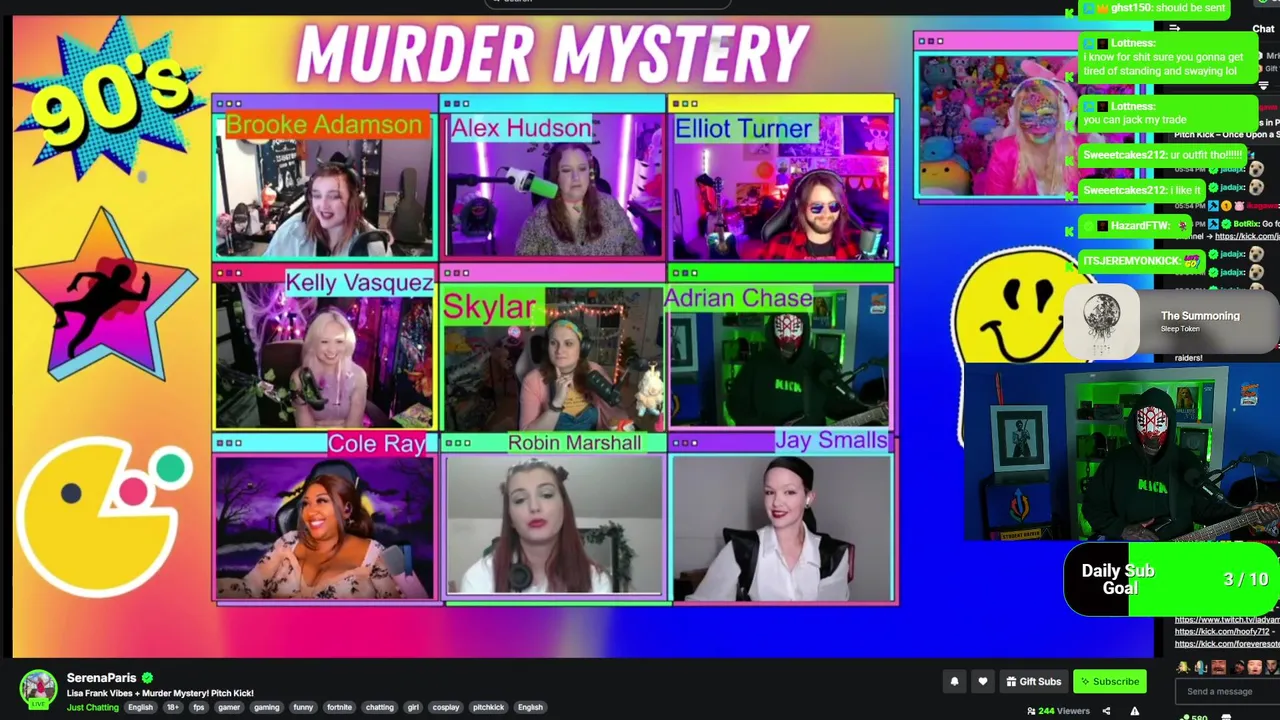Open the kick.com/hoofy712 link in chat
1280x720 pixels.
click(x=1222, y=632)
